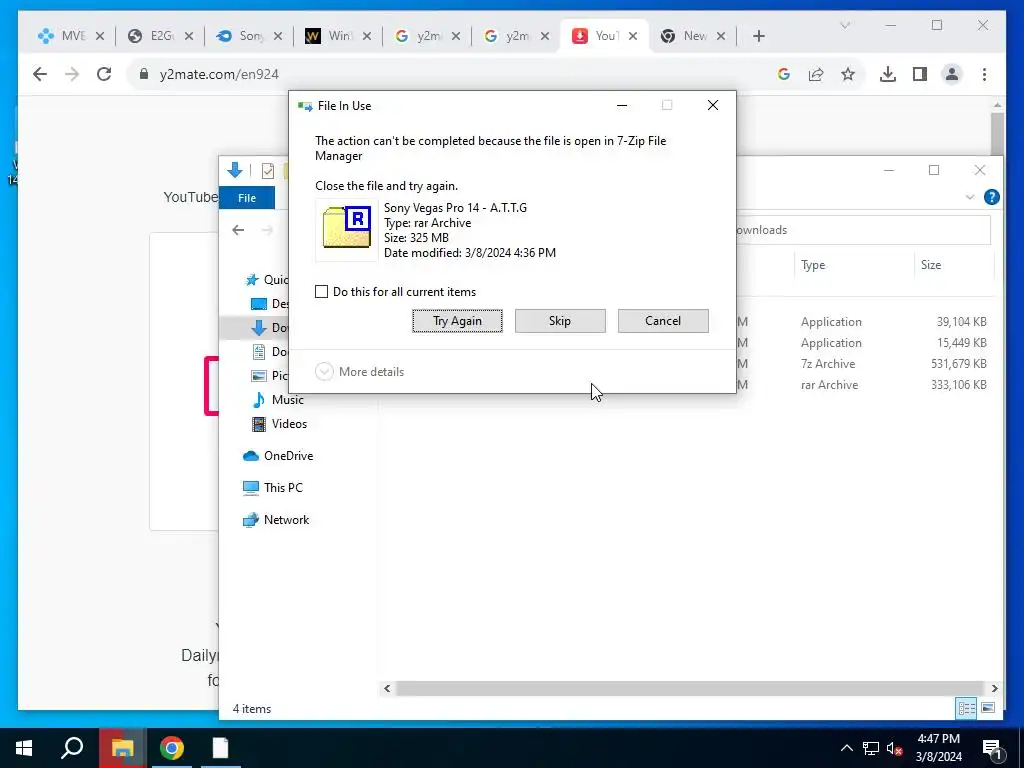The height and width of the screenshot is (768, 1024).
Task: Select OneDrive in Explorer sidebar
Action: tap(278, 456)
